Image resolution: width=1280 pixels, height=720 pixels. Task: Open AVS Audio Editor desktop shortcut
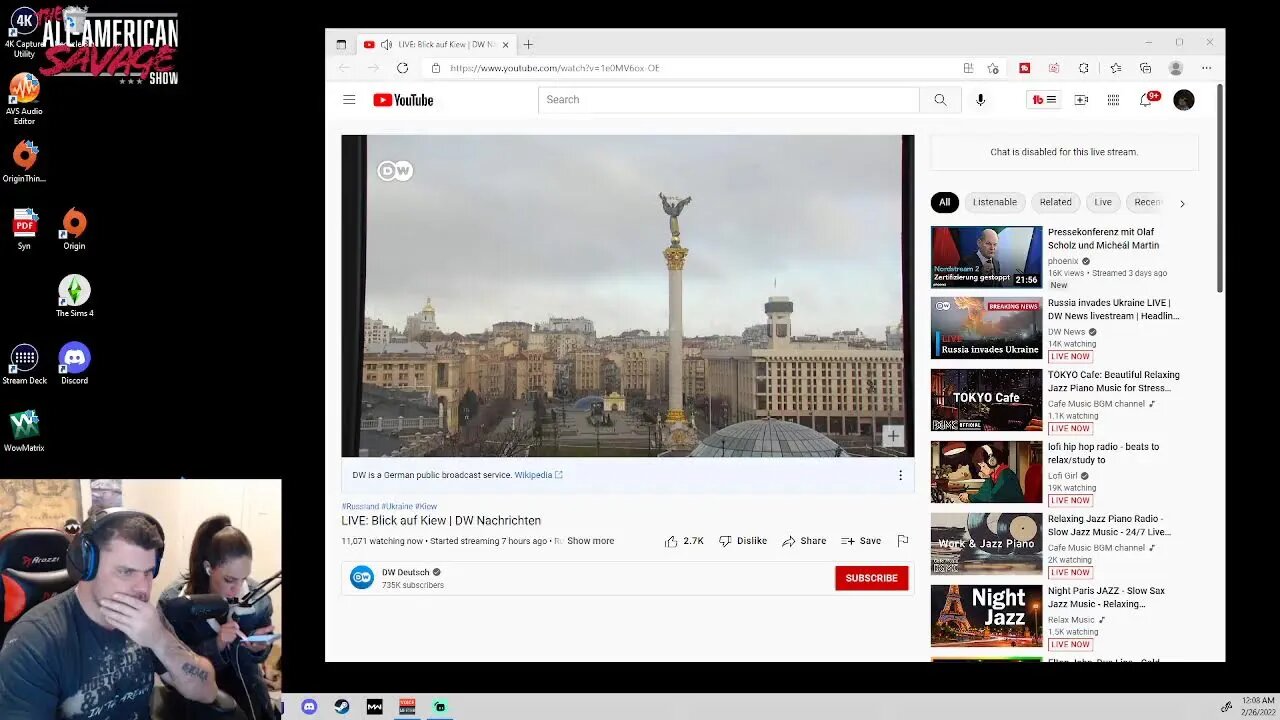point(24,99)
